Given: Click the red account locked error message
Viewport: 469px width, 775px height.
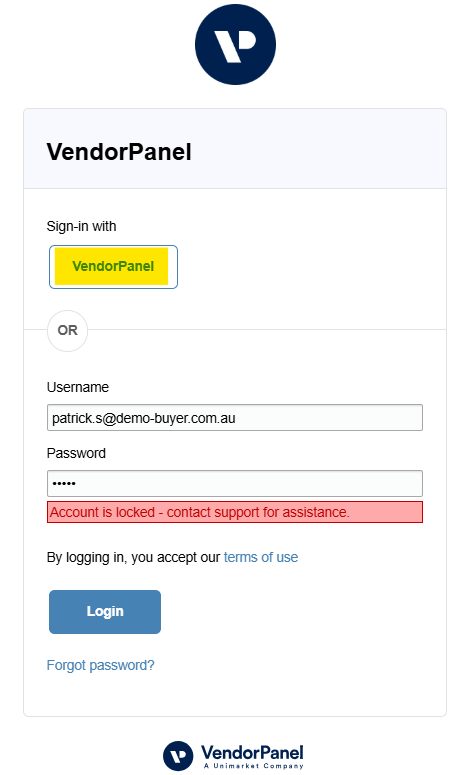Looking at the screenshot, I should [235, 512].
